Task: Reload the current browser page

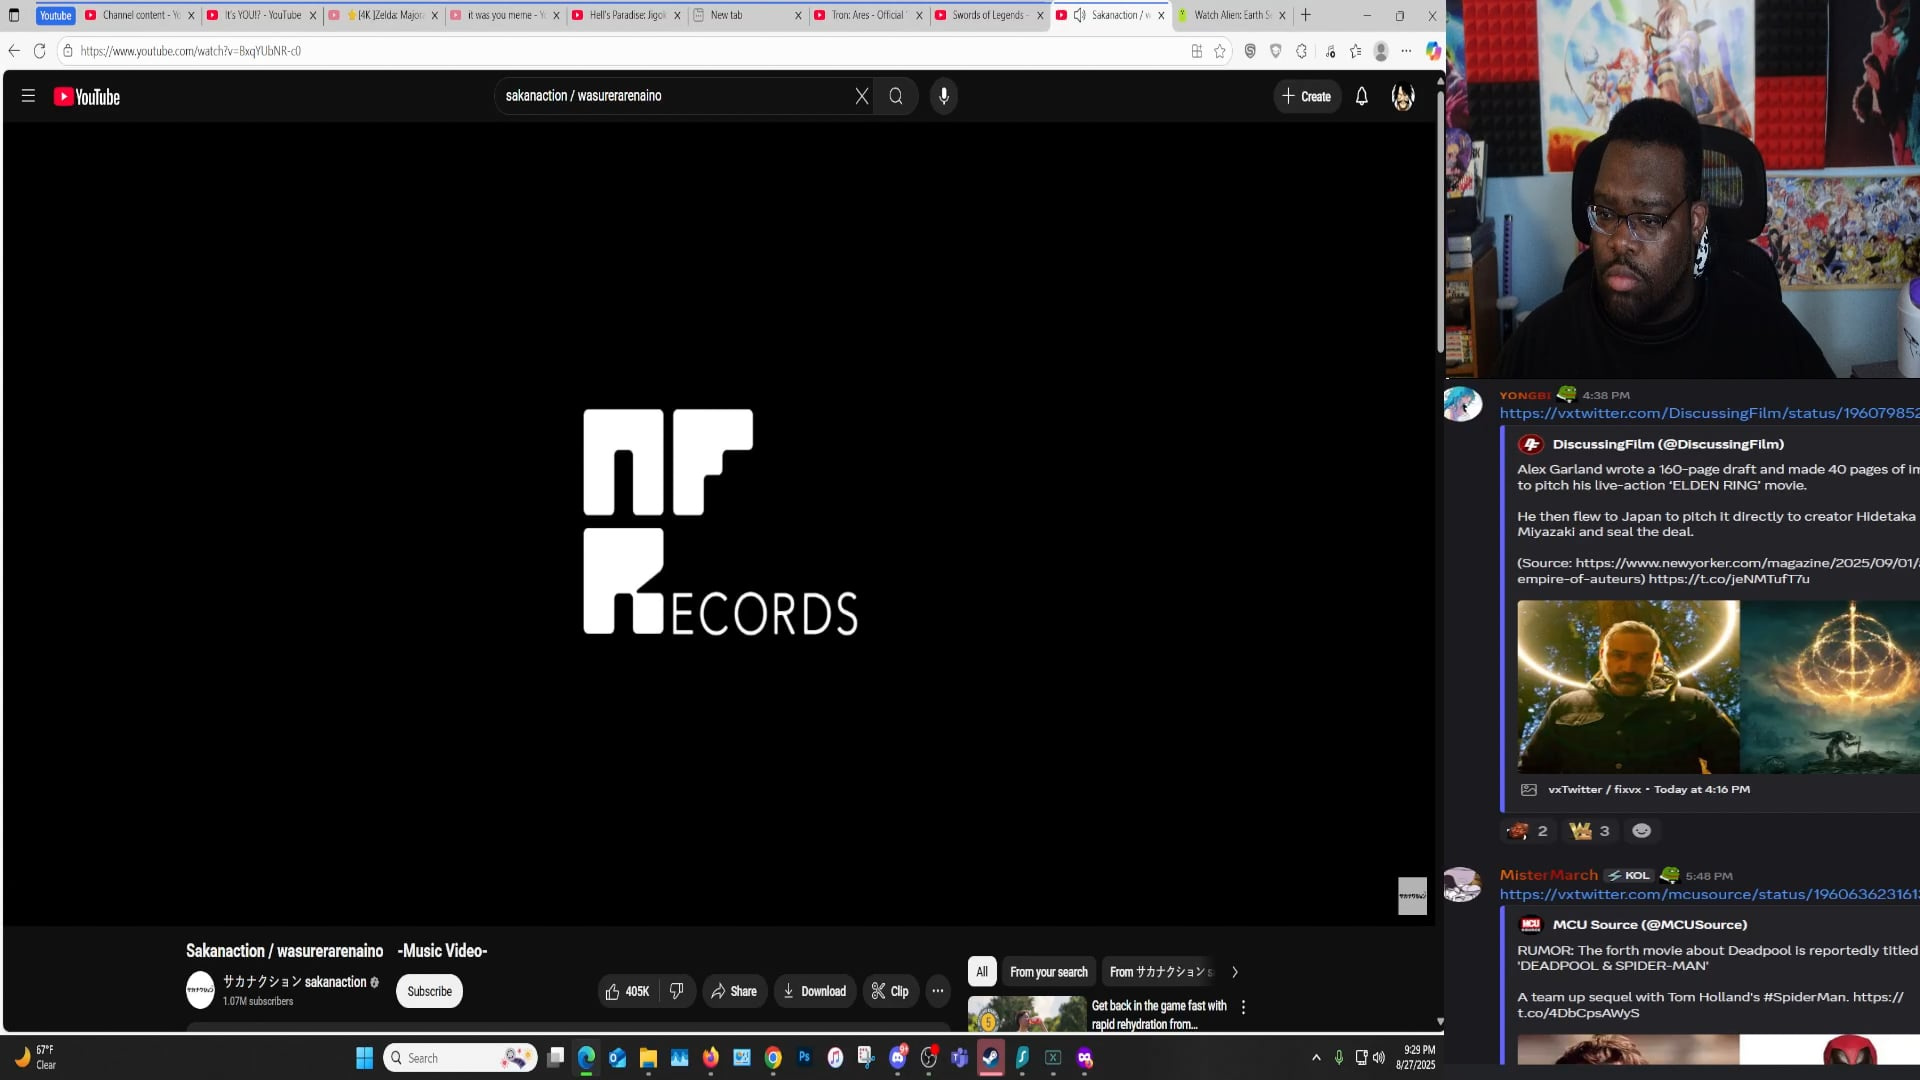Action: (40, 51)
